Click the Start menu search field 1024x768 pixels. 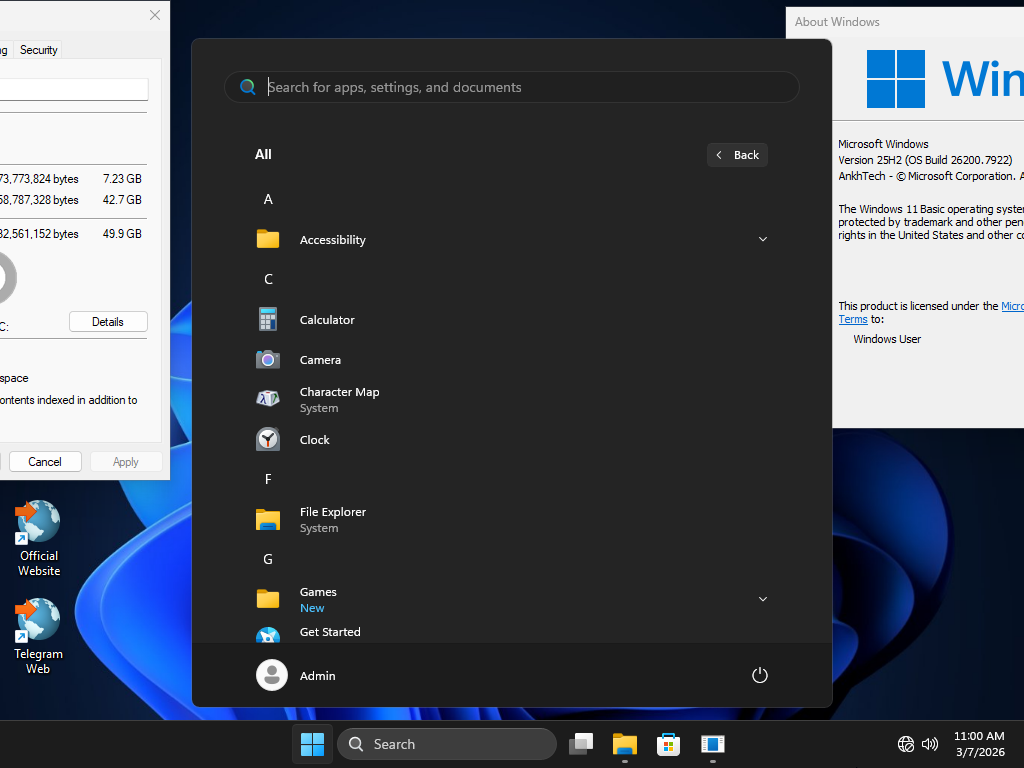pos(512,87)
